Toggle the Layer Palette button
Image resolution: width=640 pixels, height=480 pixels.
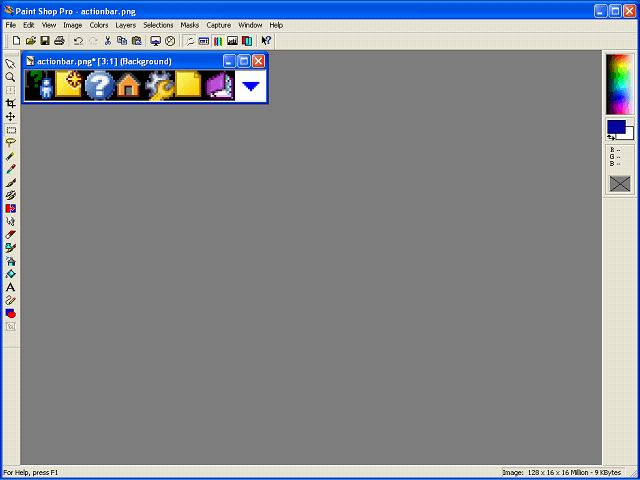click(247, 40)
